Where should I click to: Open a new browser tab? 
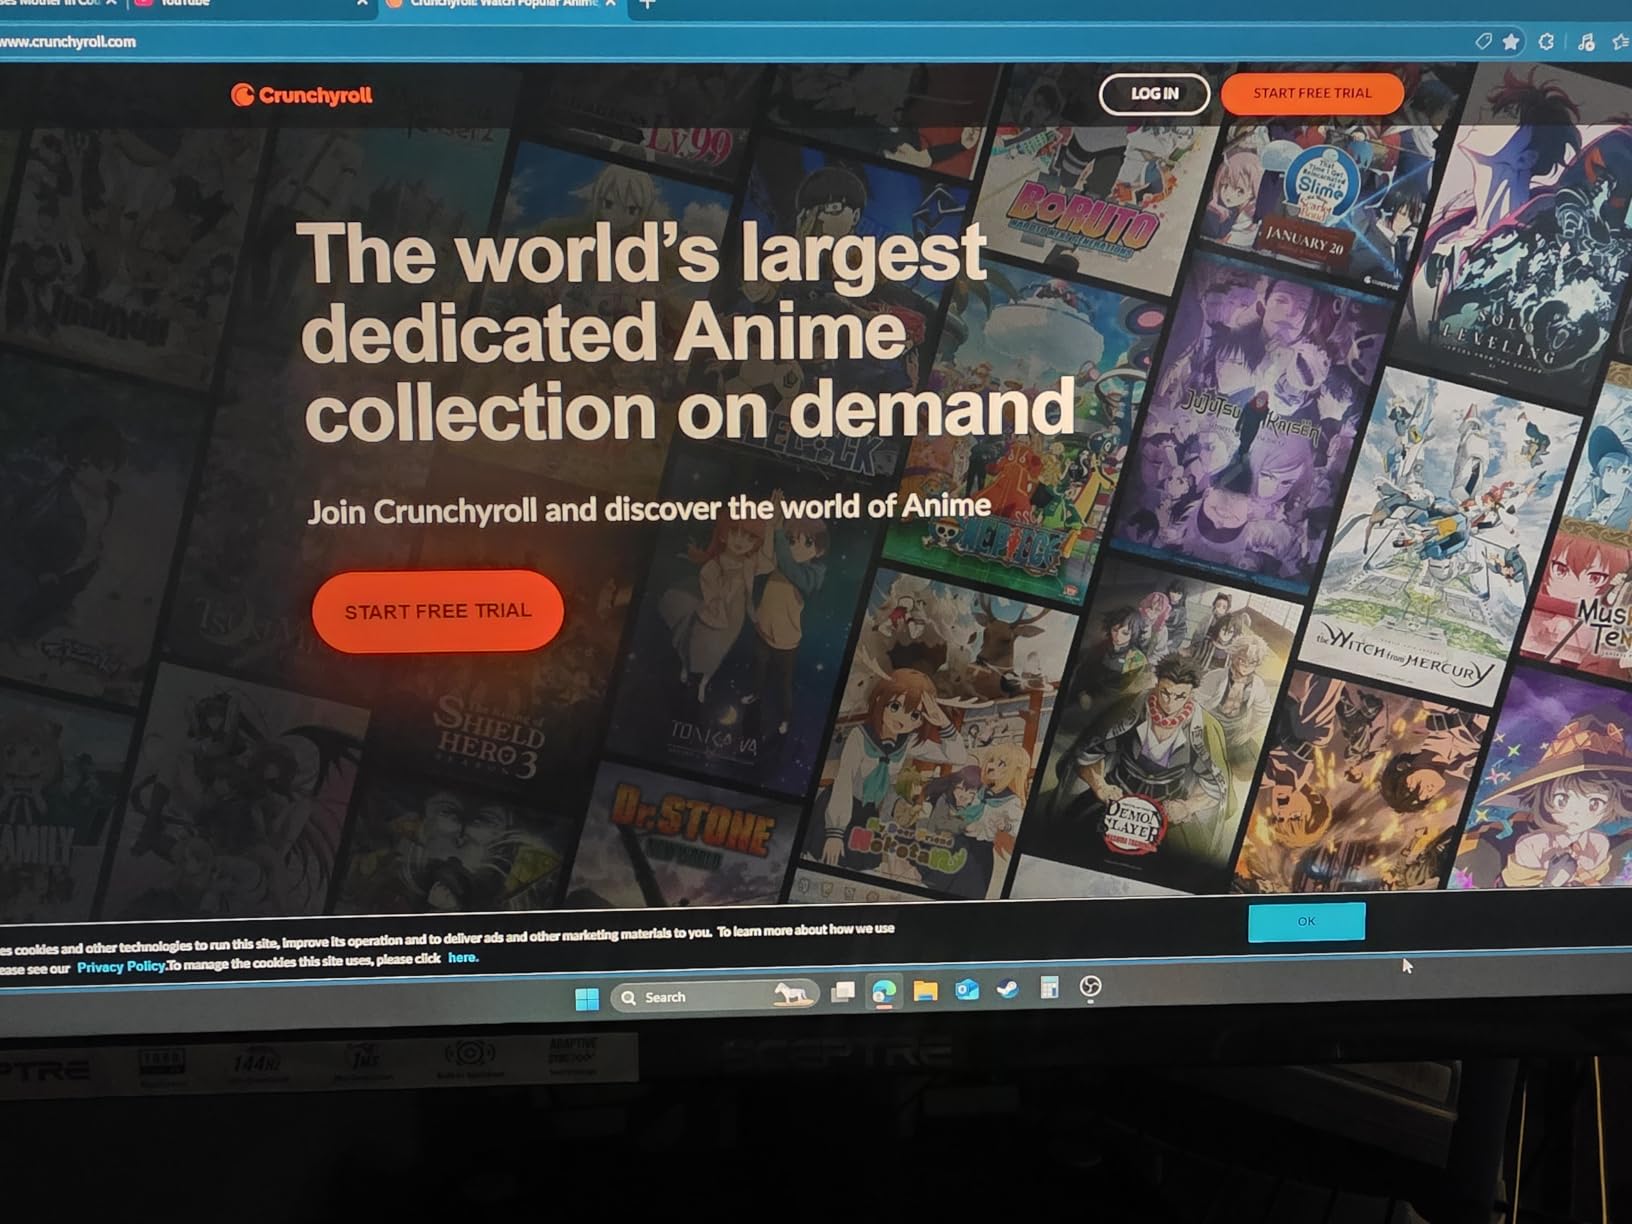pos(647,5)
